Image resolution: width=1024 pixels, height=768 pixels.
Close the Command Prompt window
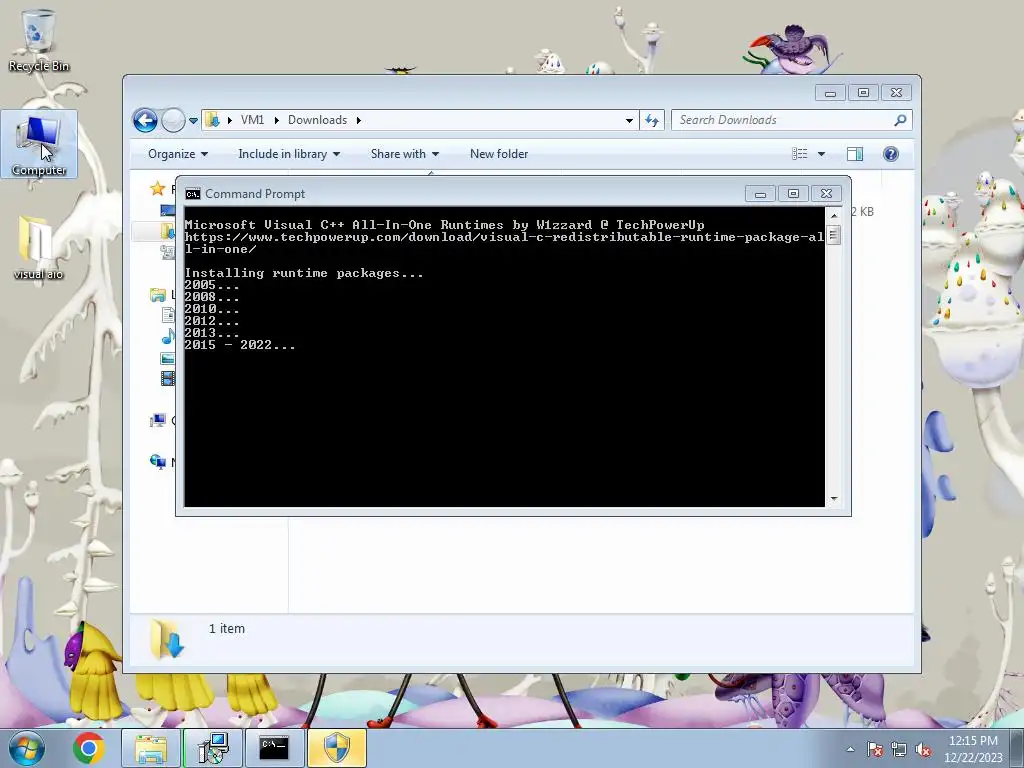pyautogui.click(x=826, y=193)
